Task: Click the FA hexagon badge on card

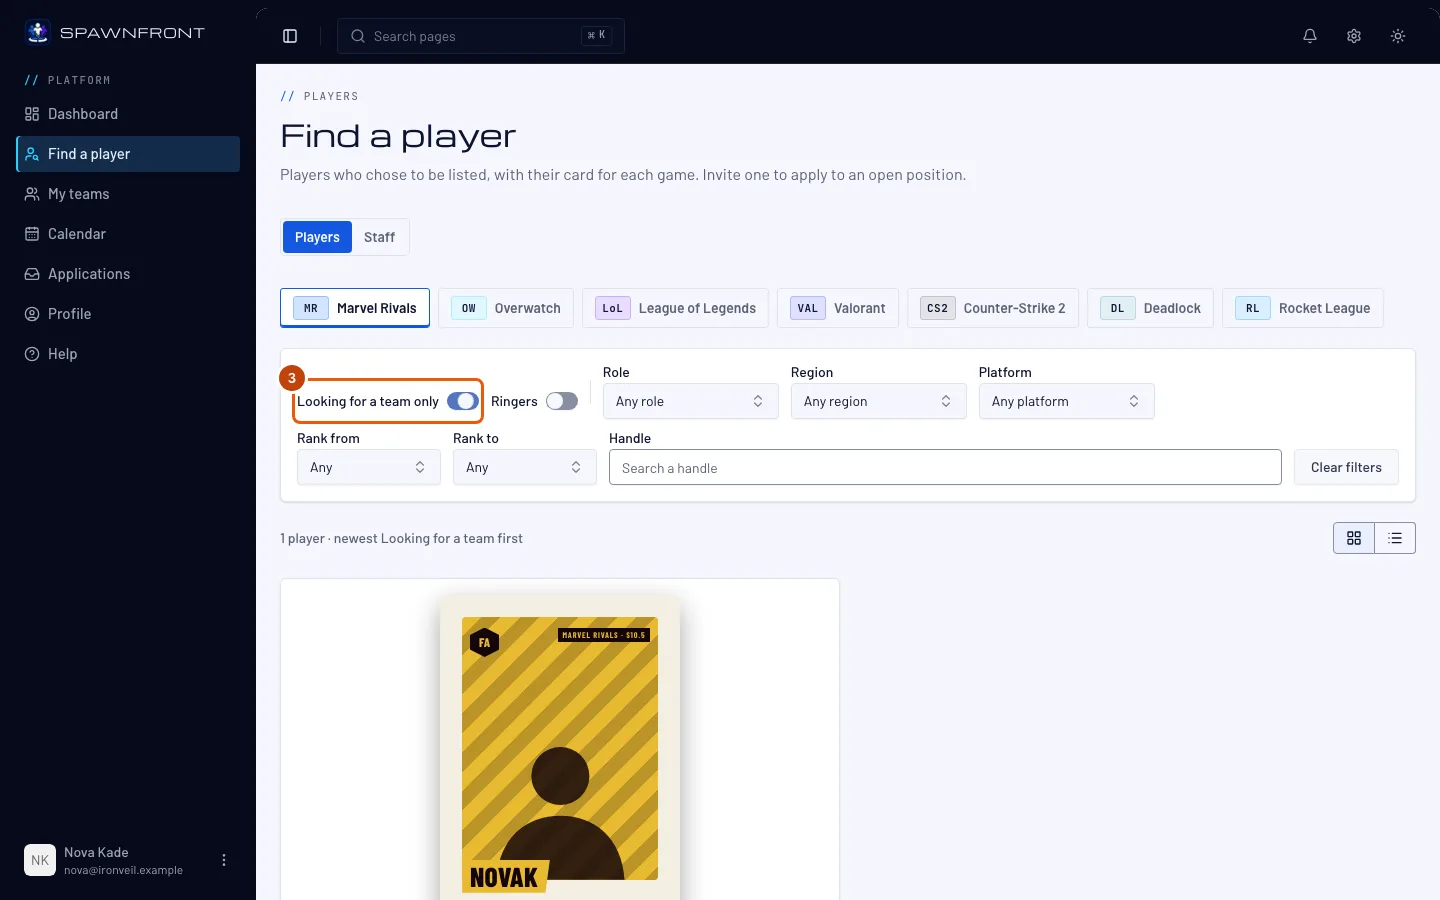Action: (x=484, y=642)
